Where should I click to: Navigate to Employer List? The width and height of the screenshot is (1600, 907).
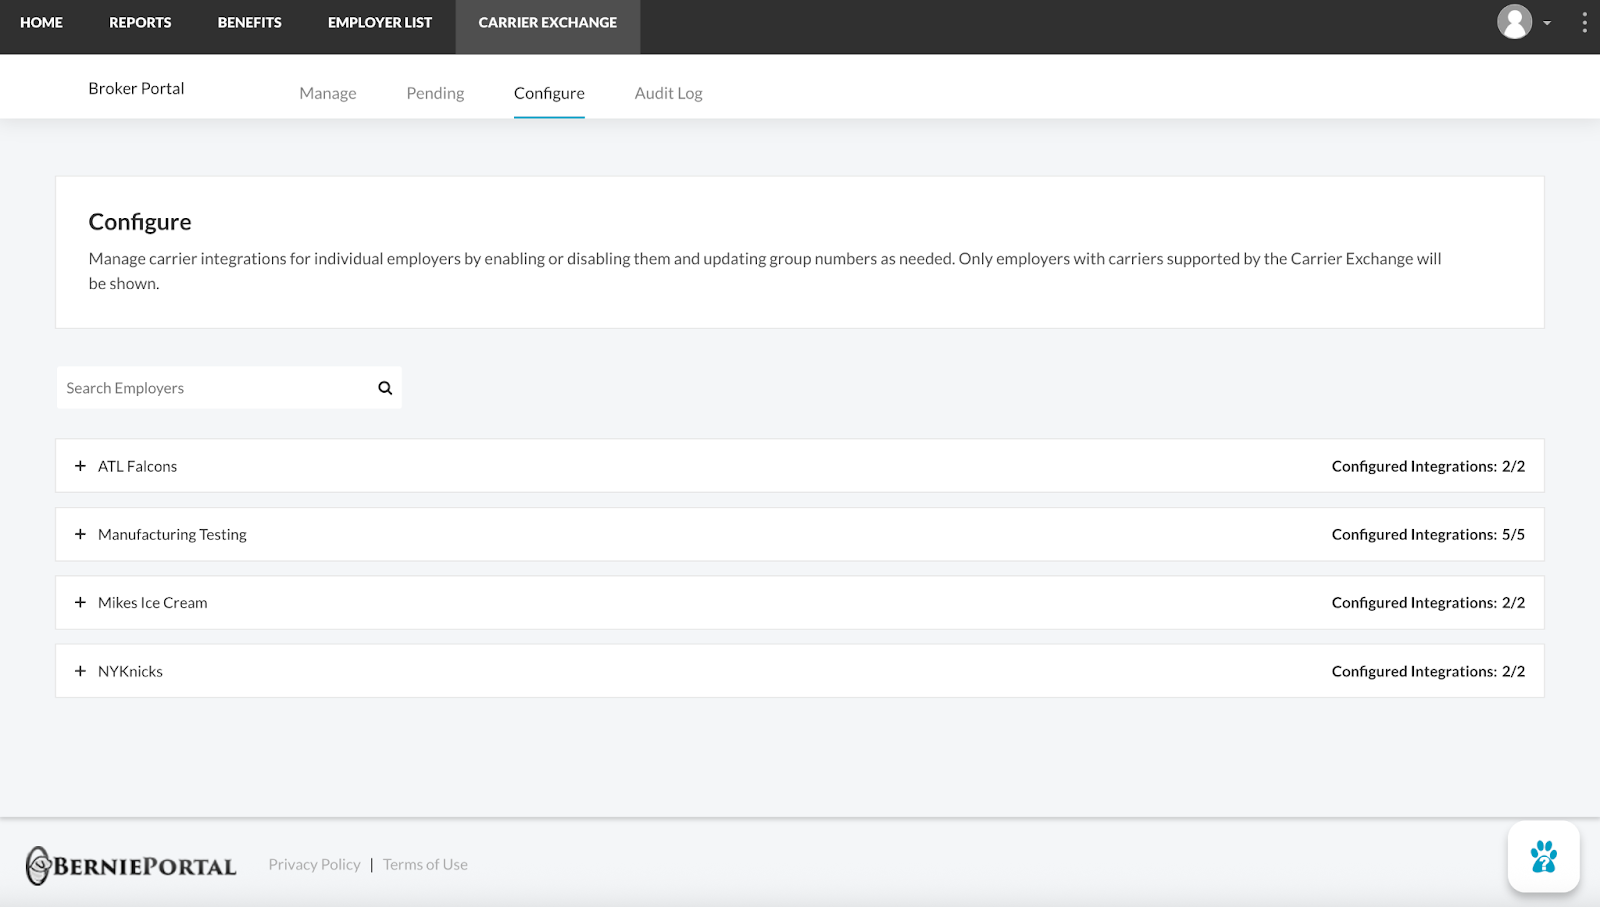point(380,22)
